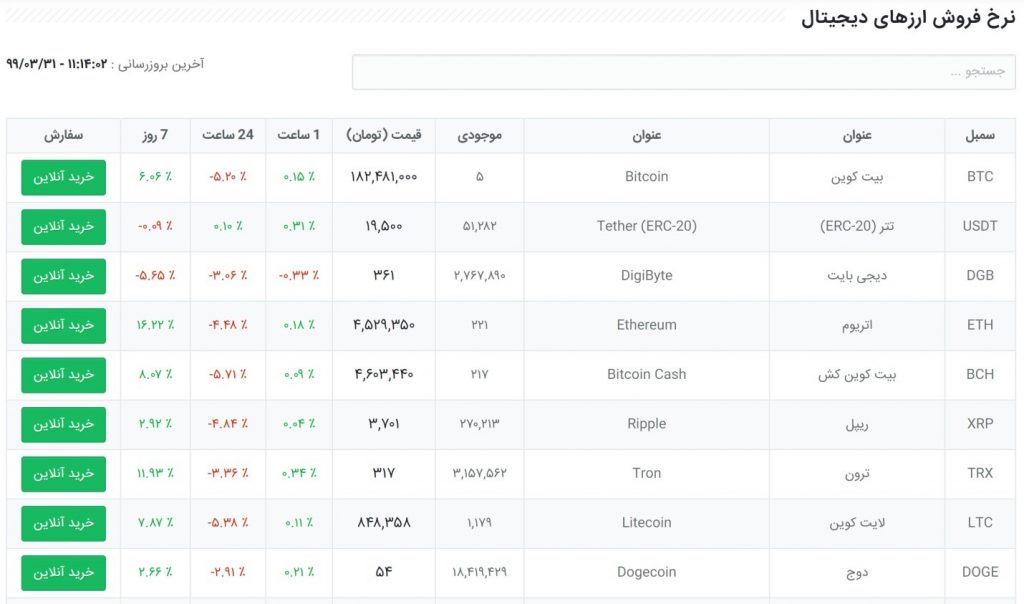Select the BTC symbol cell
1024x604 pixels.
point(980,176)
